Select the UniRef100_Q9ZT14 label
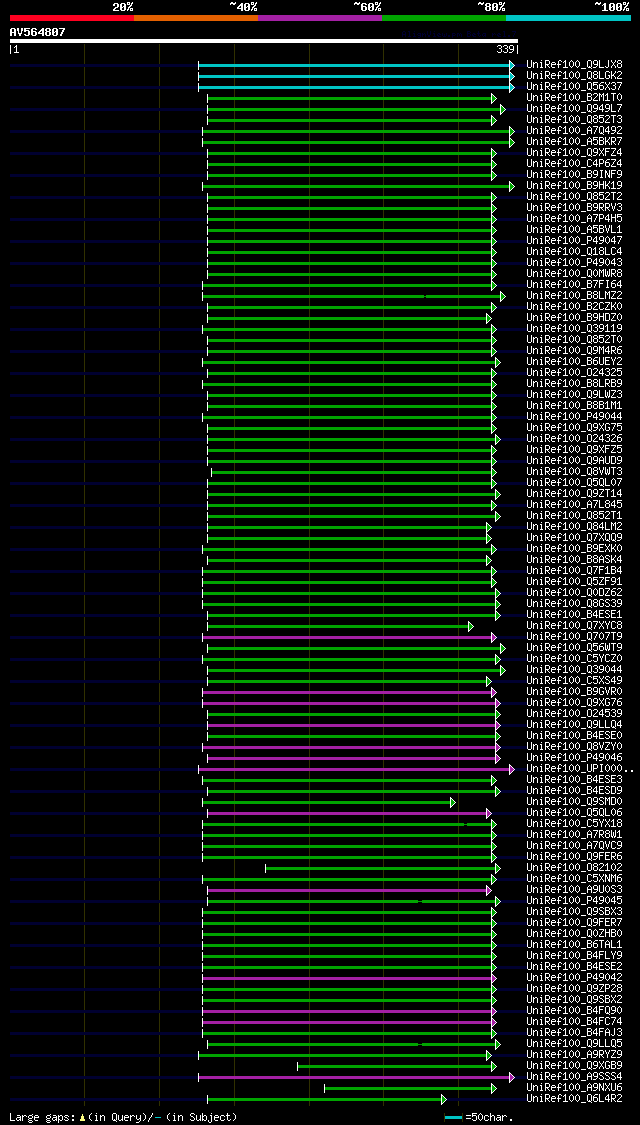Image resolution: width=640 pixels, height=1125 pixels. pos(574,493)
